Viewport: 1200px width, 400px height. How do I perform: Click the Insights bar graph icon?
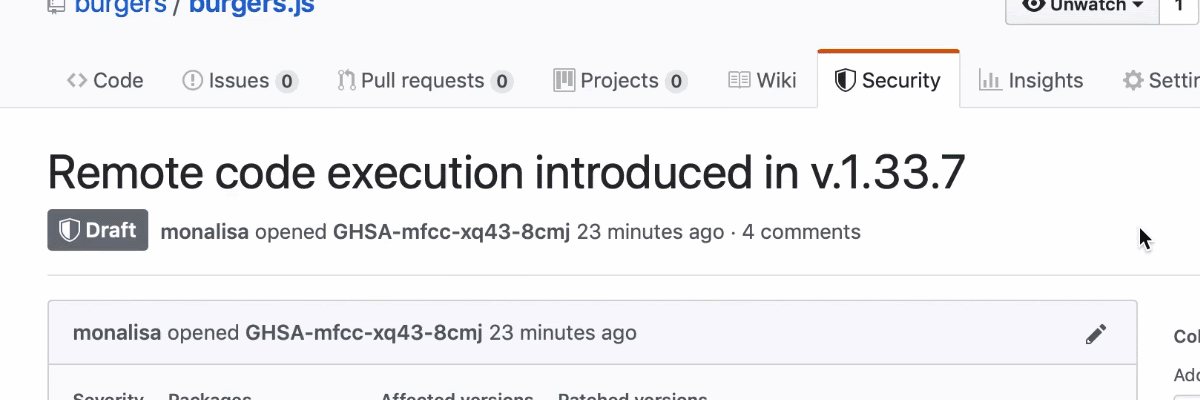click(990, 81)
